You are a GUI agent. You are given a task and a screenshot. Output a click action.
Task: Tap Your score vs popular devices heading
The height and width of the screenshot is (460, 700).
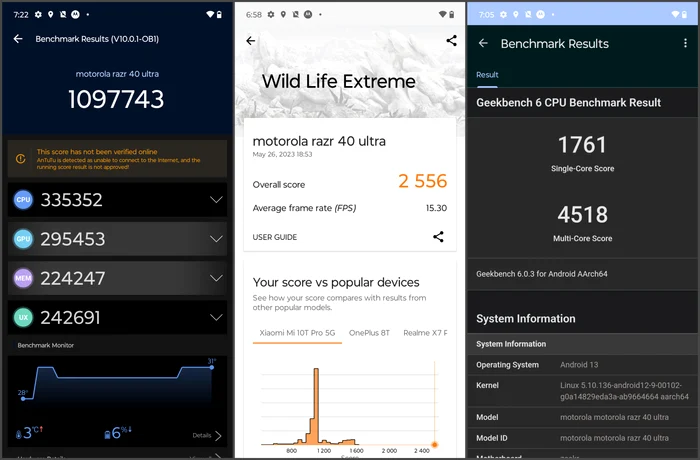coord(336,282)
